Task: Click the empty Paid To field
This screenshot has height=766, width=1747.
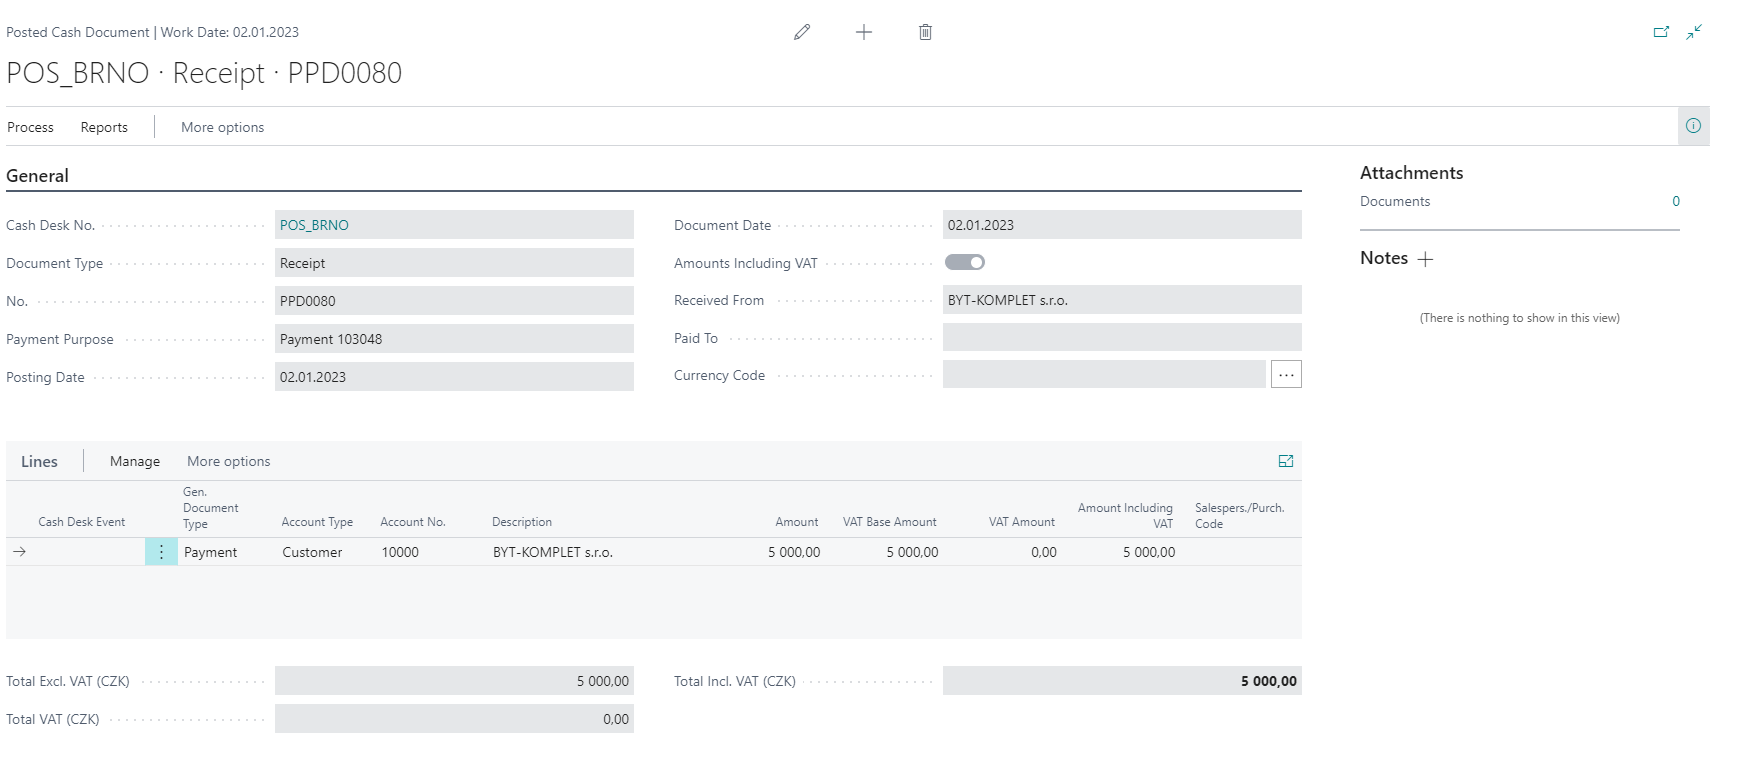Action: point(1122,337)
